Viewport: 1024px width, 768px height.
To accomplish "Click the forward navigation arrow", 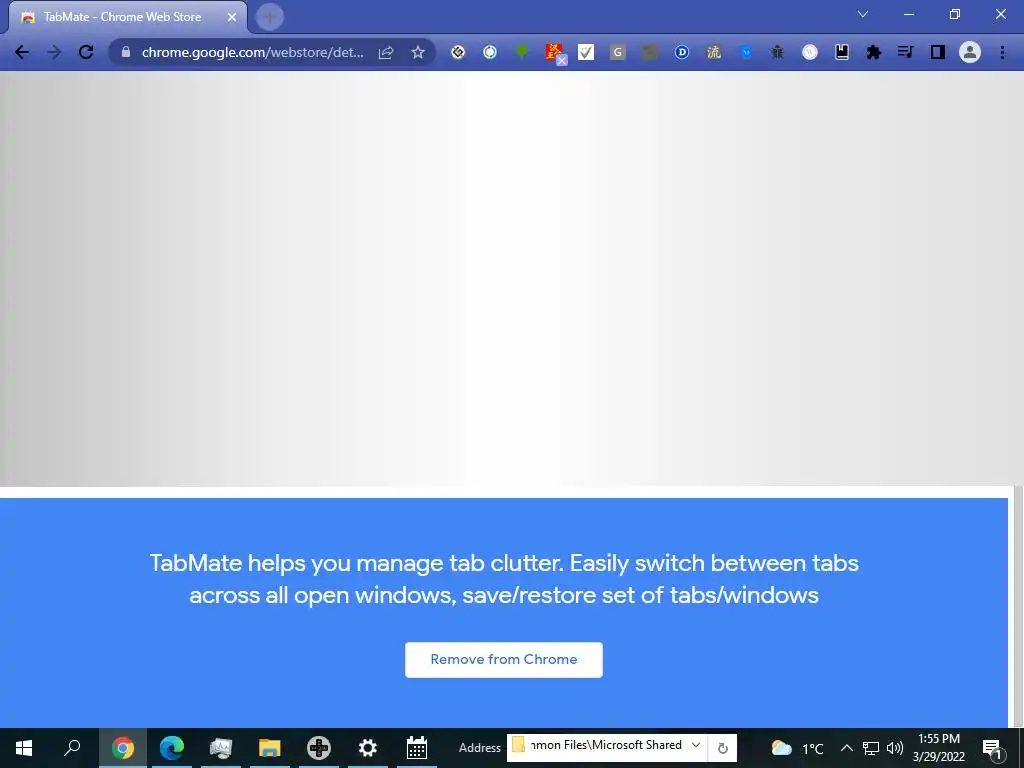I will [x=54, y=52].
